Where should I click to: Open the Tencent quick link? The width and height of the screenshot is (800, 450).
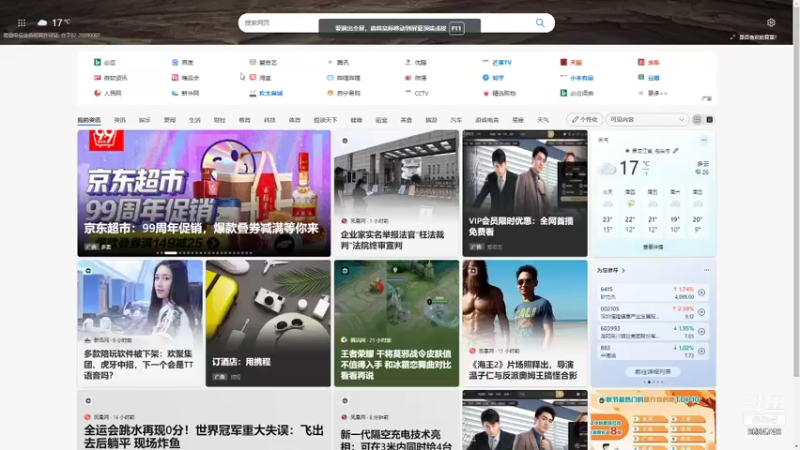338,62
